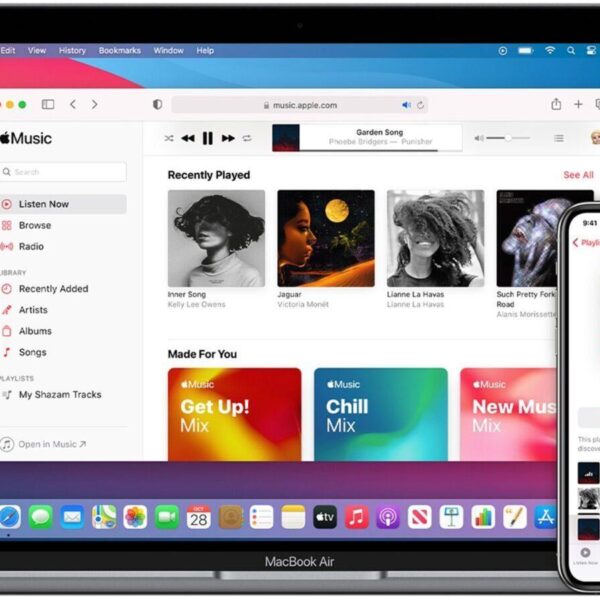Click the Apple Music search field
The image size is (600, 600).
(63, 172)
